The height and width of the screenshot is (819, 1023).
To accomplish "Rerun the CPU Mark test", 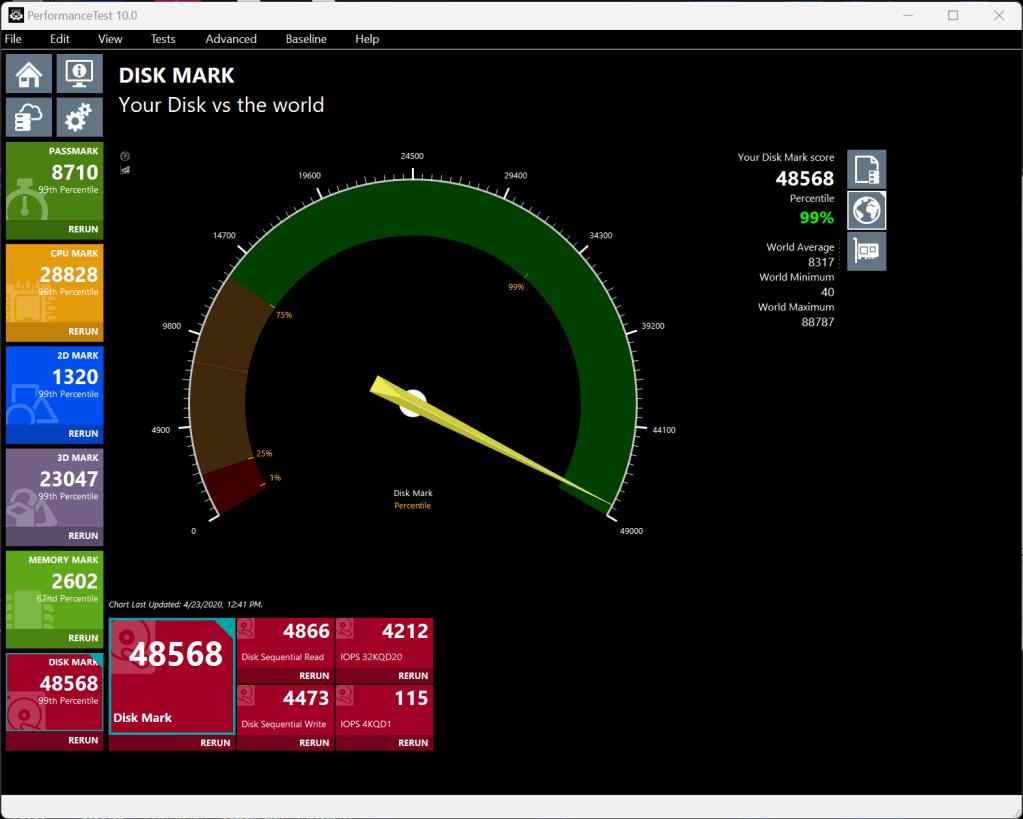I will (x=83, y=332).
